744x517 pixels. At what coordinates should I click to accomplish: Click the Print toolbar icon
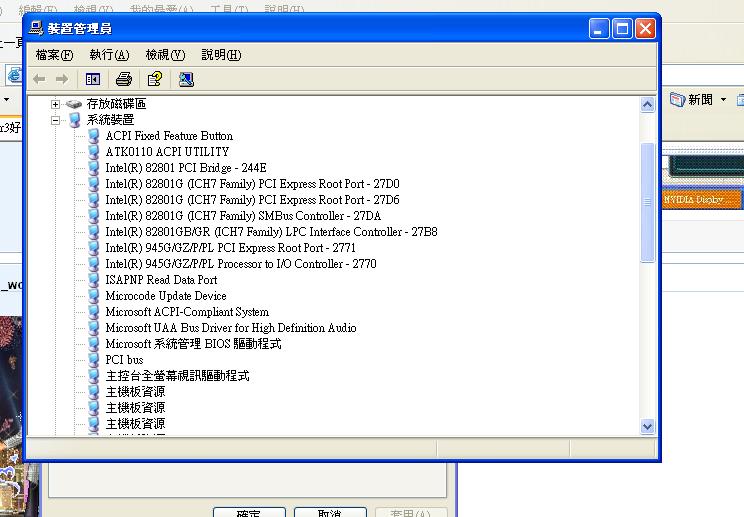coord(124,79)
